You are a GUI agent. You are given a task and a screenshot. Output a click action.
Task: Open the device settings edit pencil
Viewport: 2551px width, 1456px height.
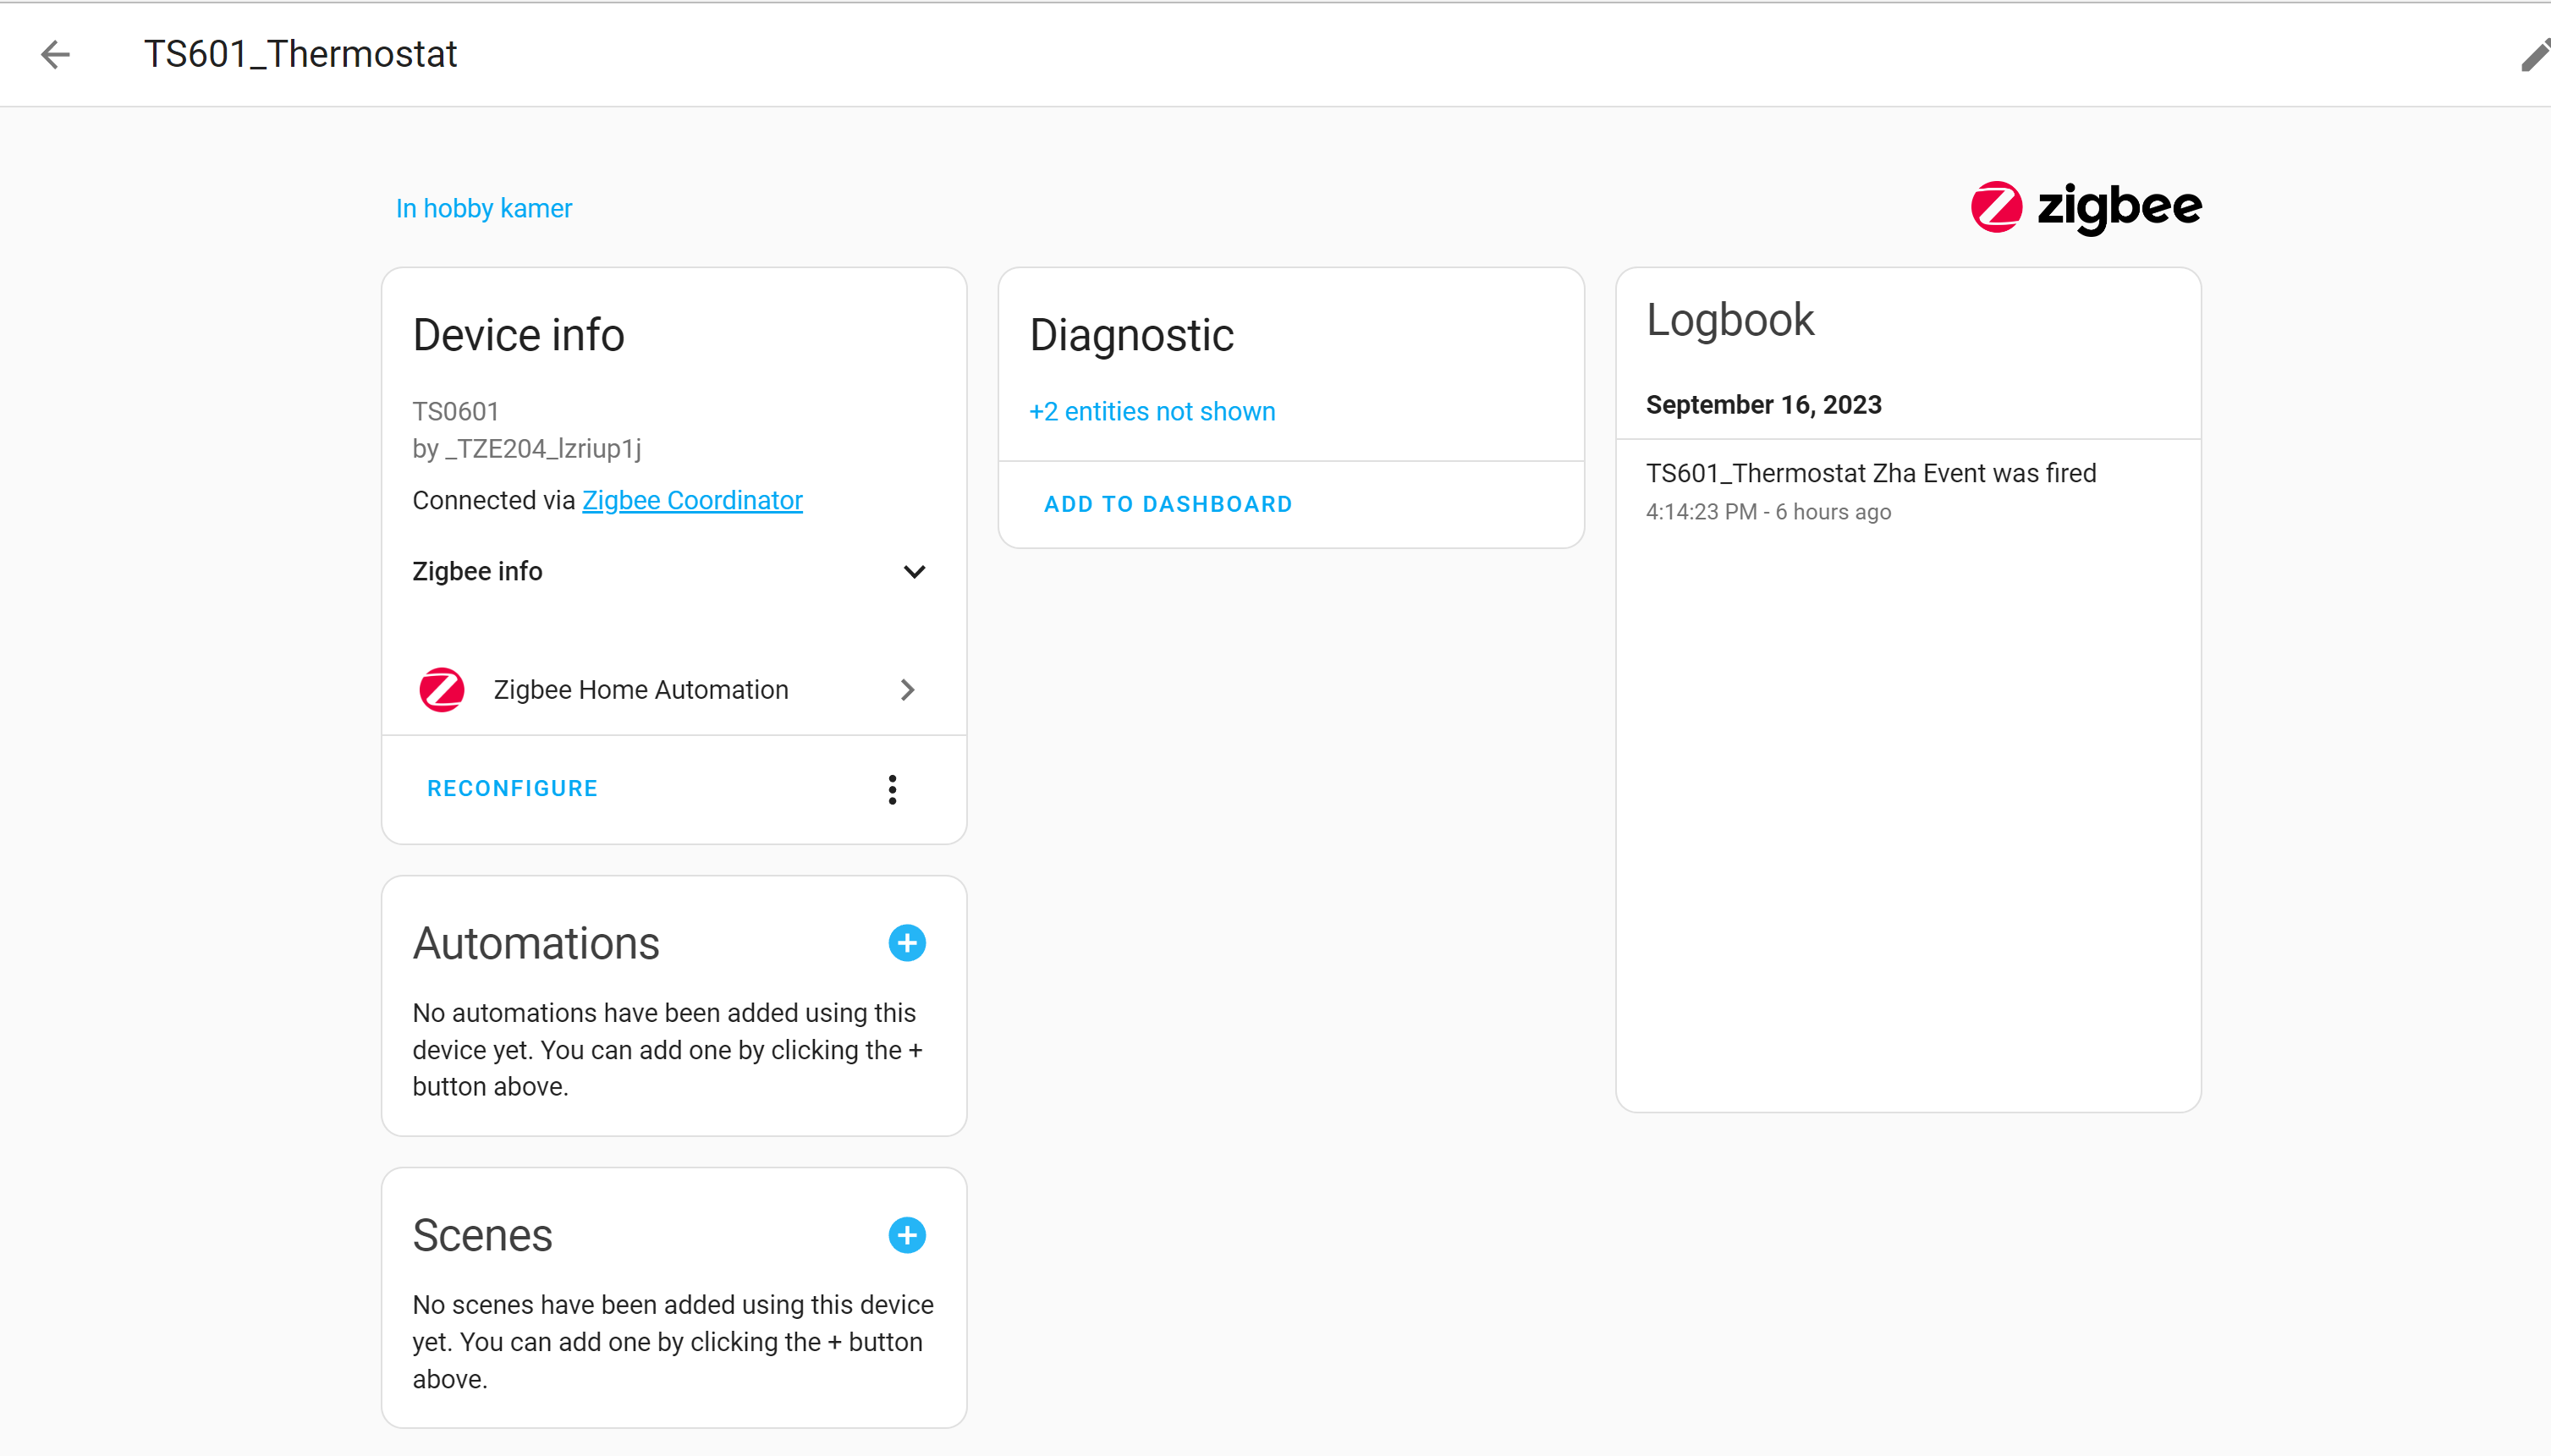(2532, 54)
